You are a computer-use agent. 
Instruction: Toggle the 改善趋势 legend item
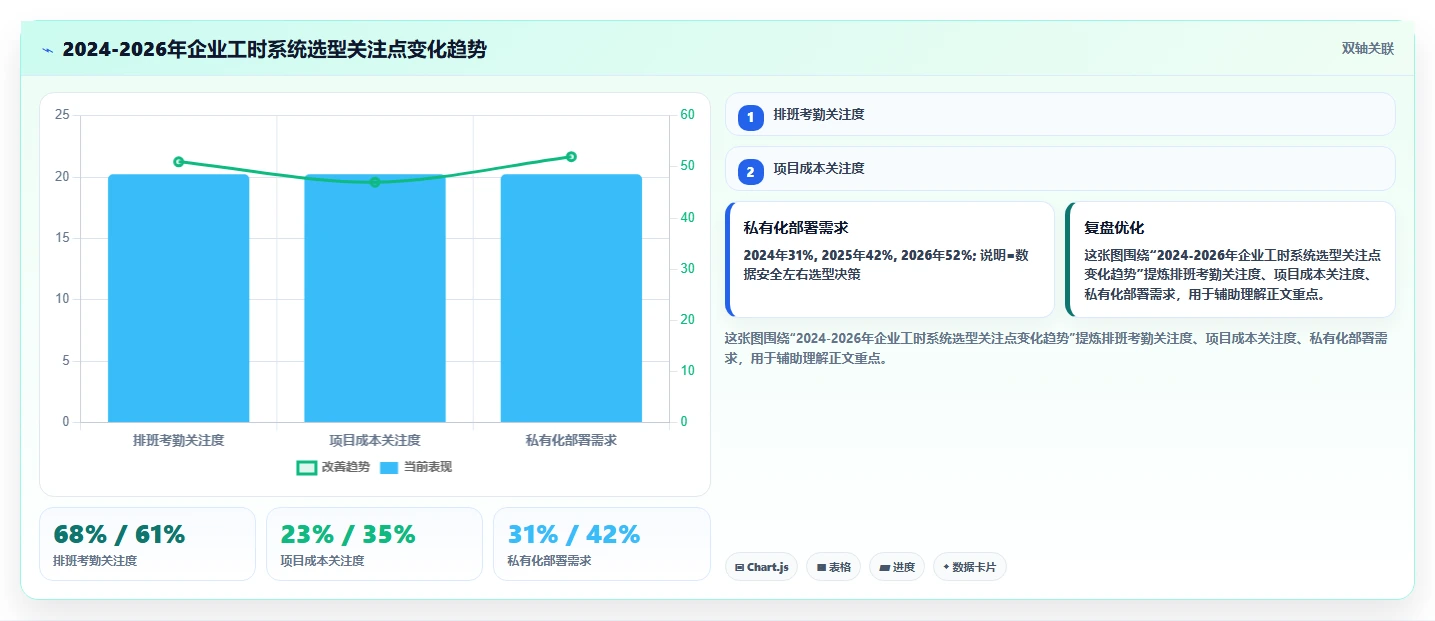[x=333, y=467]
